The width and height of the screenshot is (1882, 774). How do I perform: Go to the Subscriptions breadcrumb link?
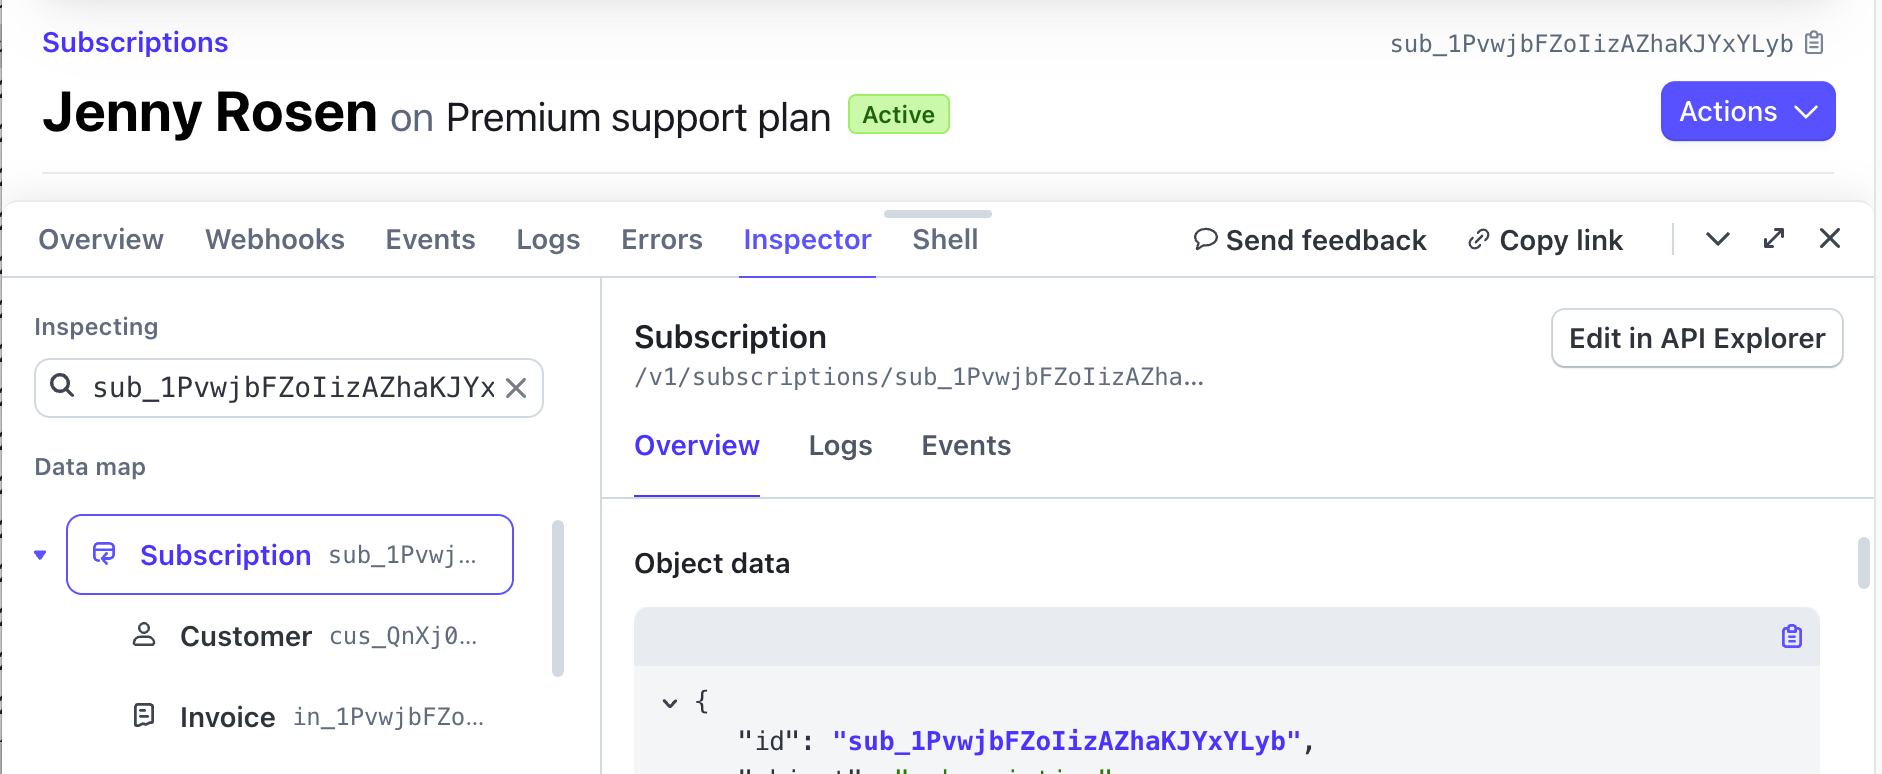click(135, 42)
